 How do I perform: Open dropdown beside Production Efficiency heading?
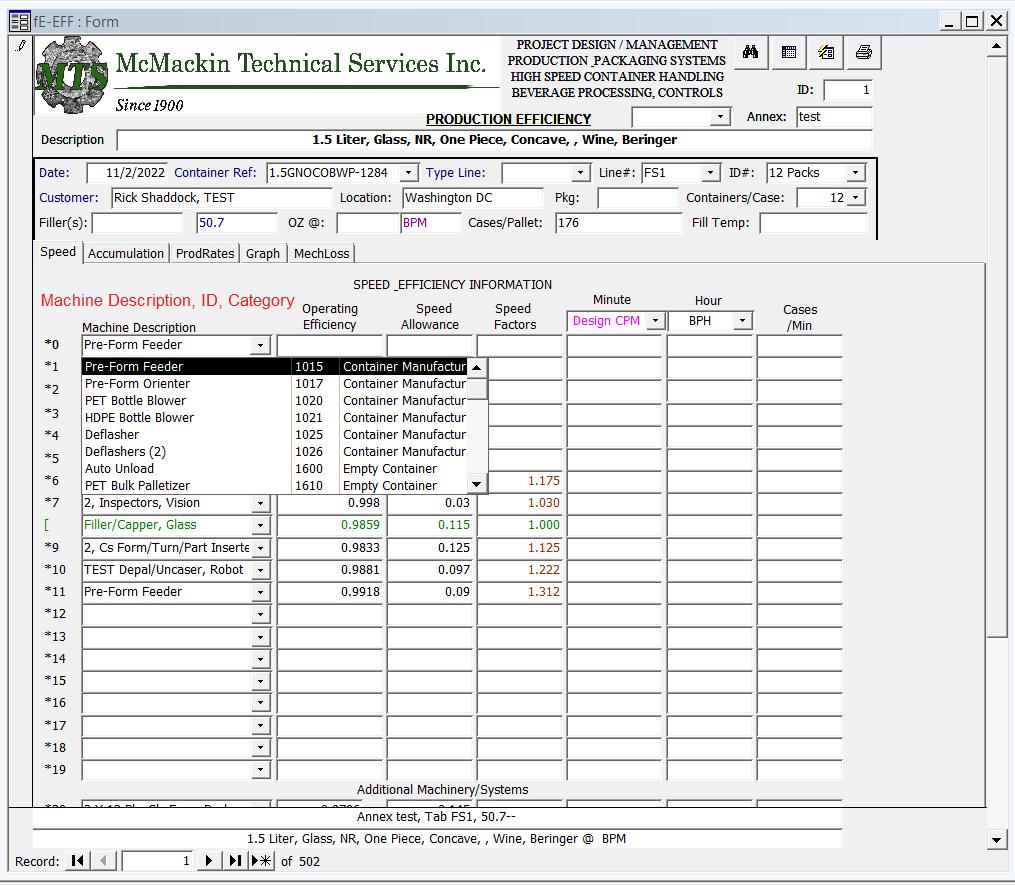pos(719,117)
